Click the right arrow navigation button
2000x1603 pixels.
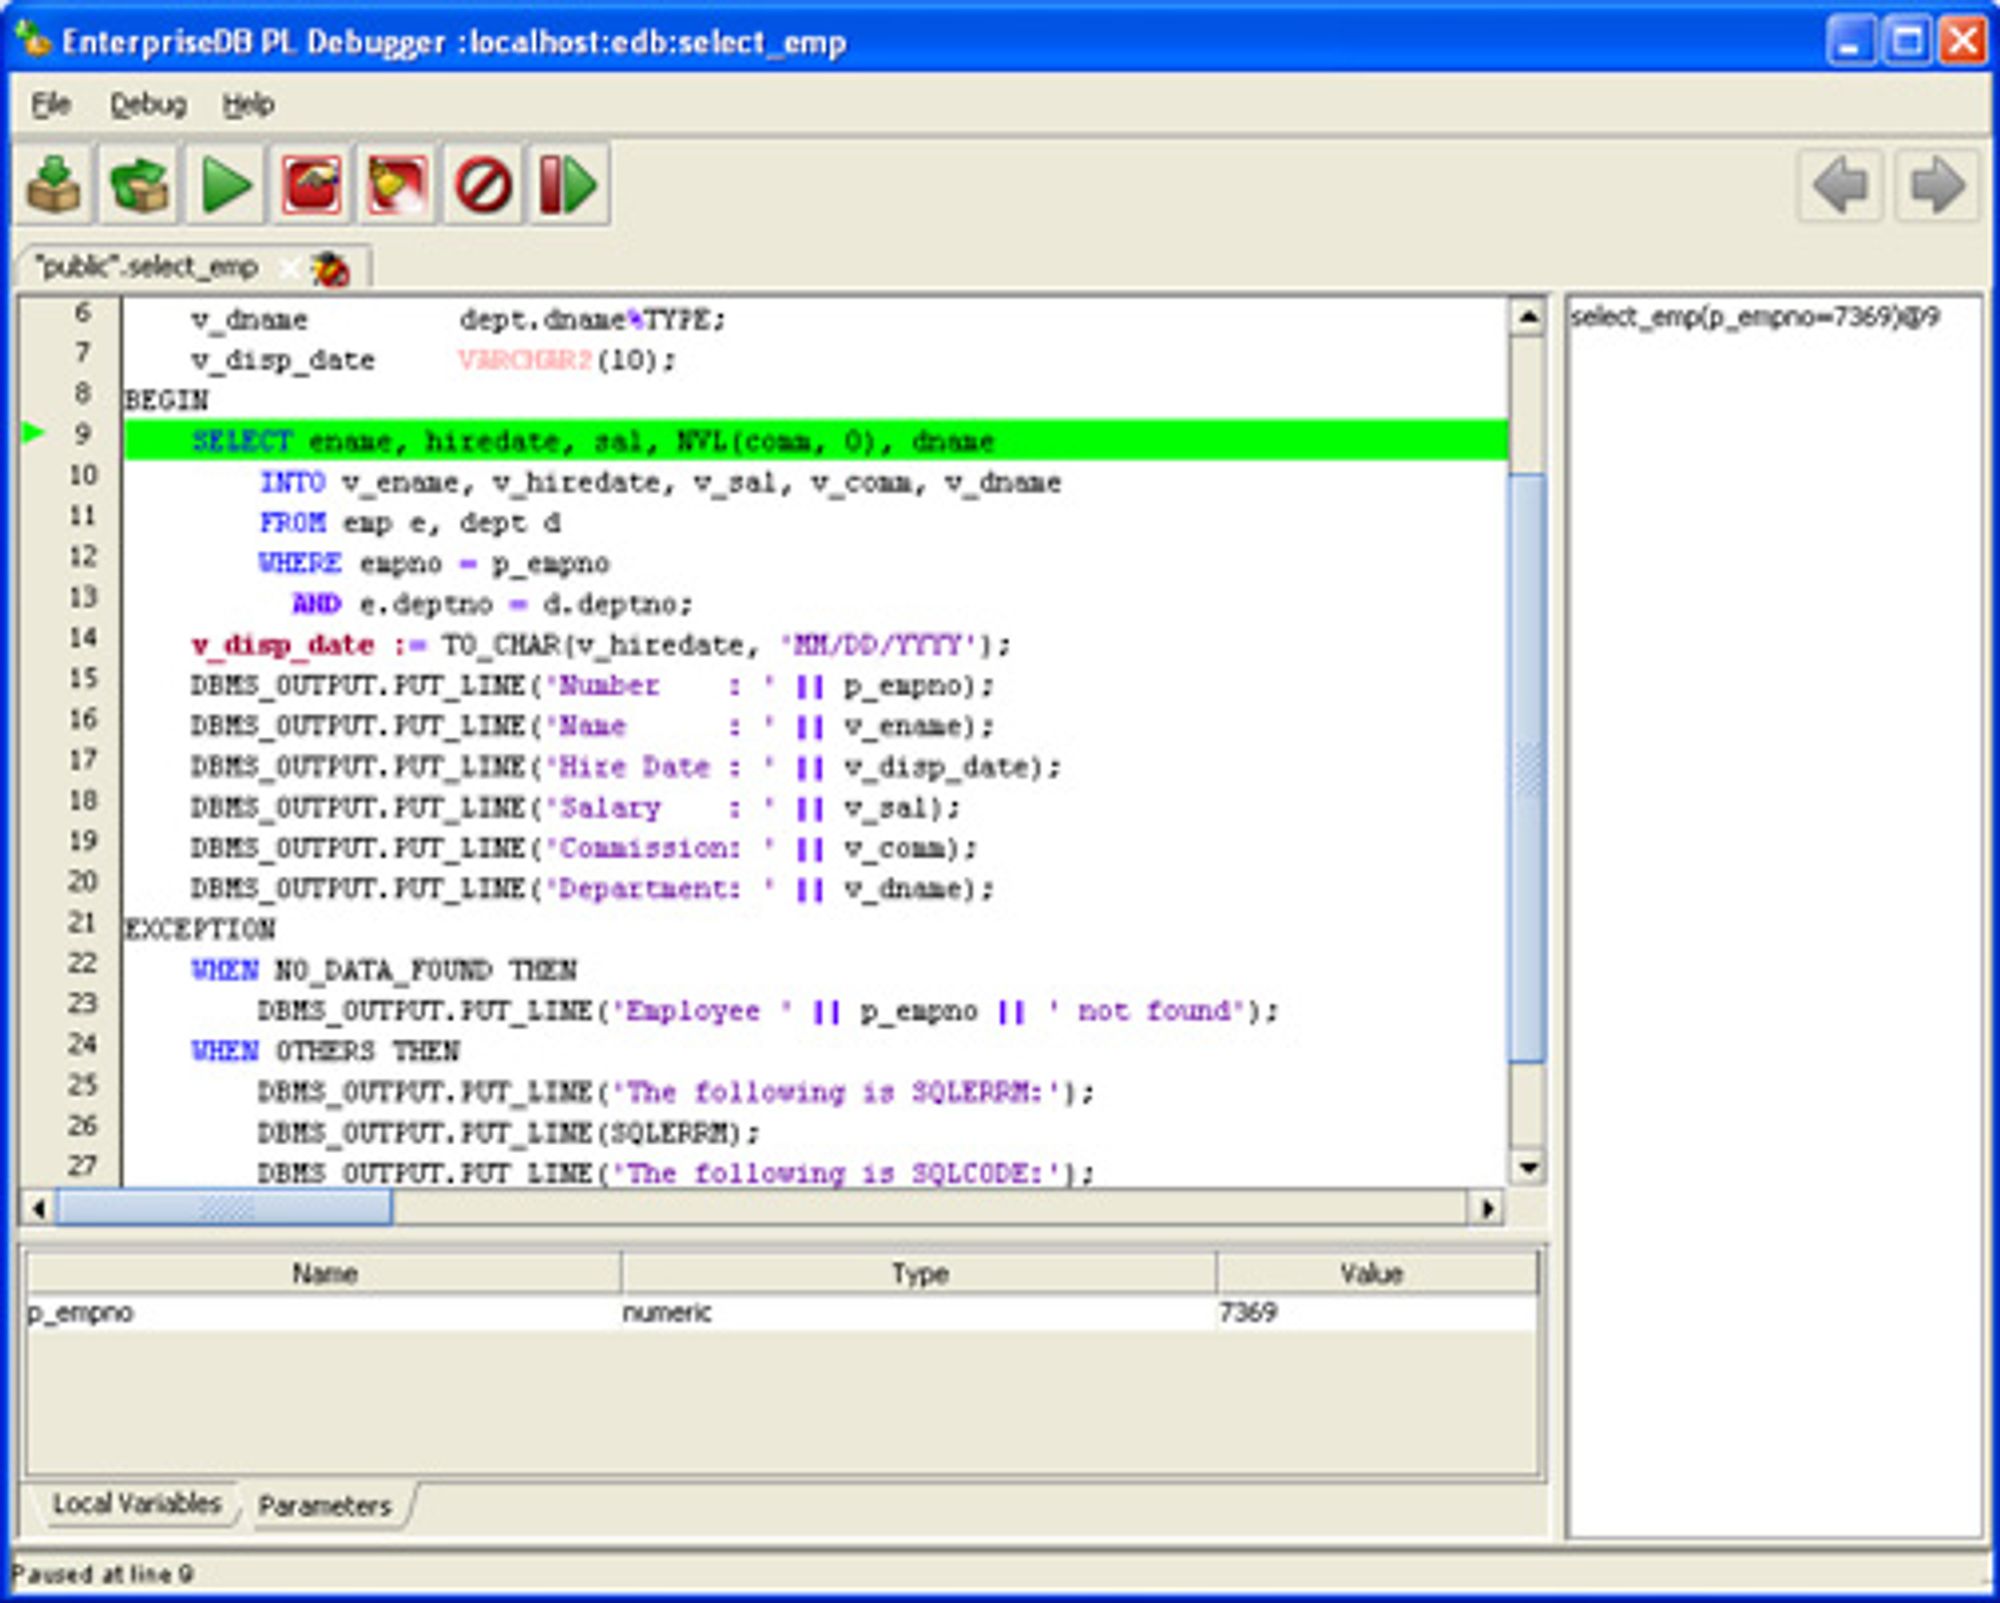point(1936,185)
